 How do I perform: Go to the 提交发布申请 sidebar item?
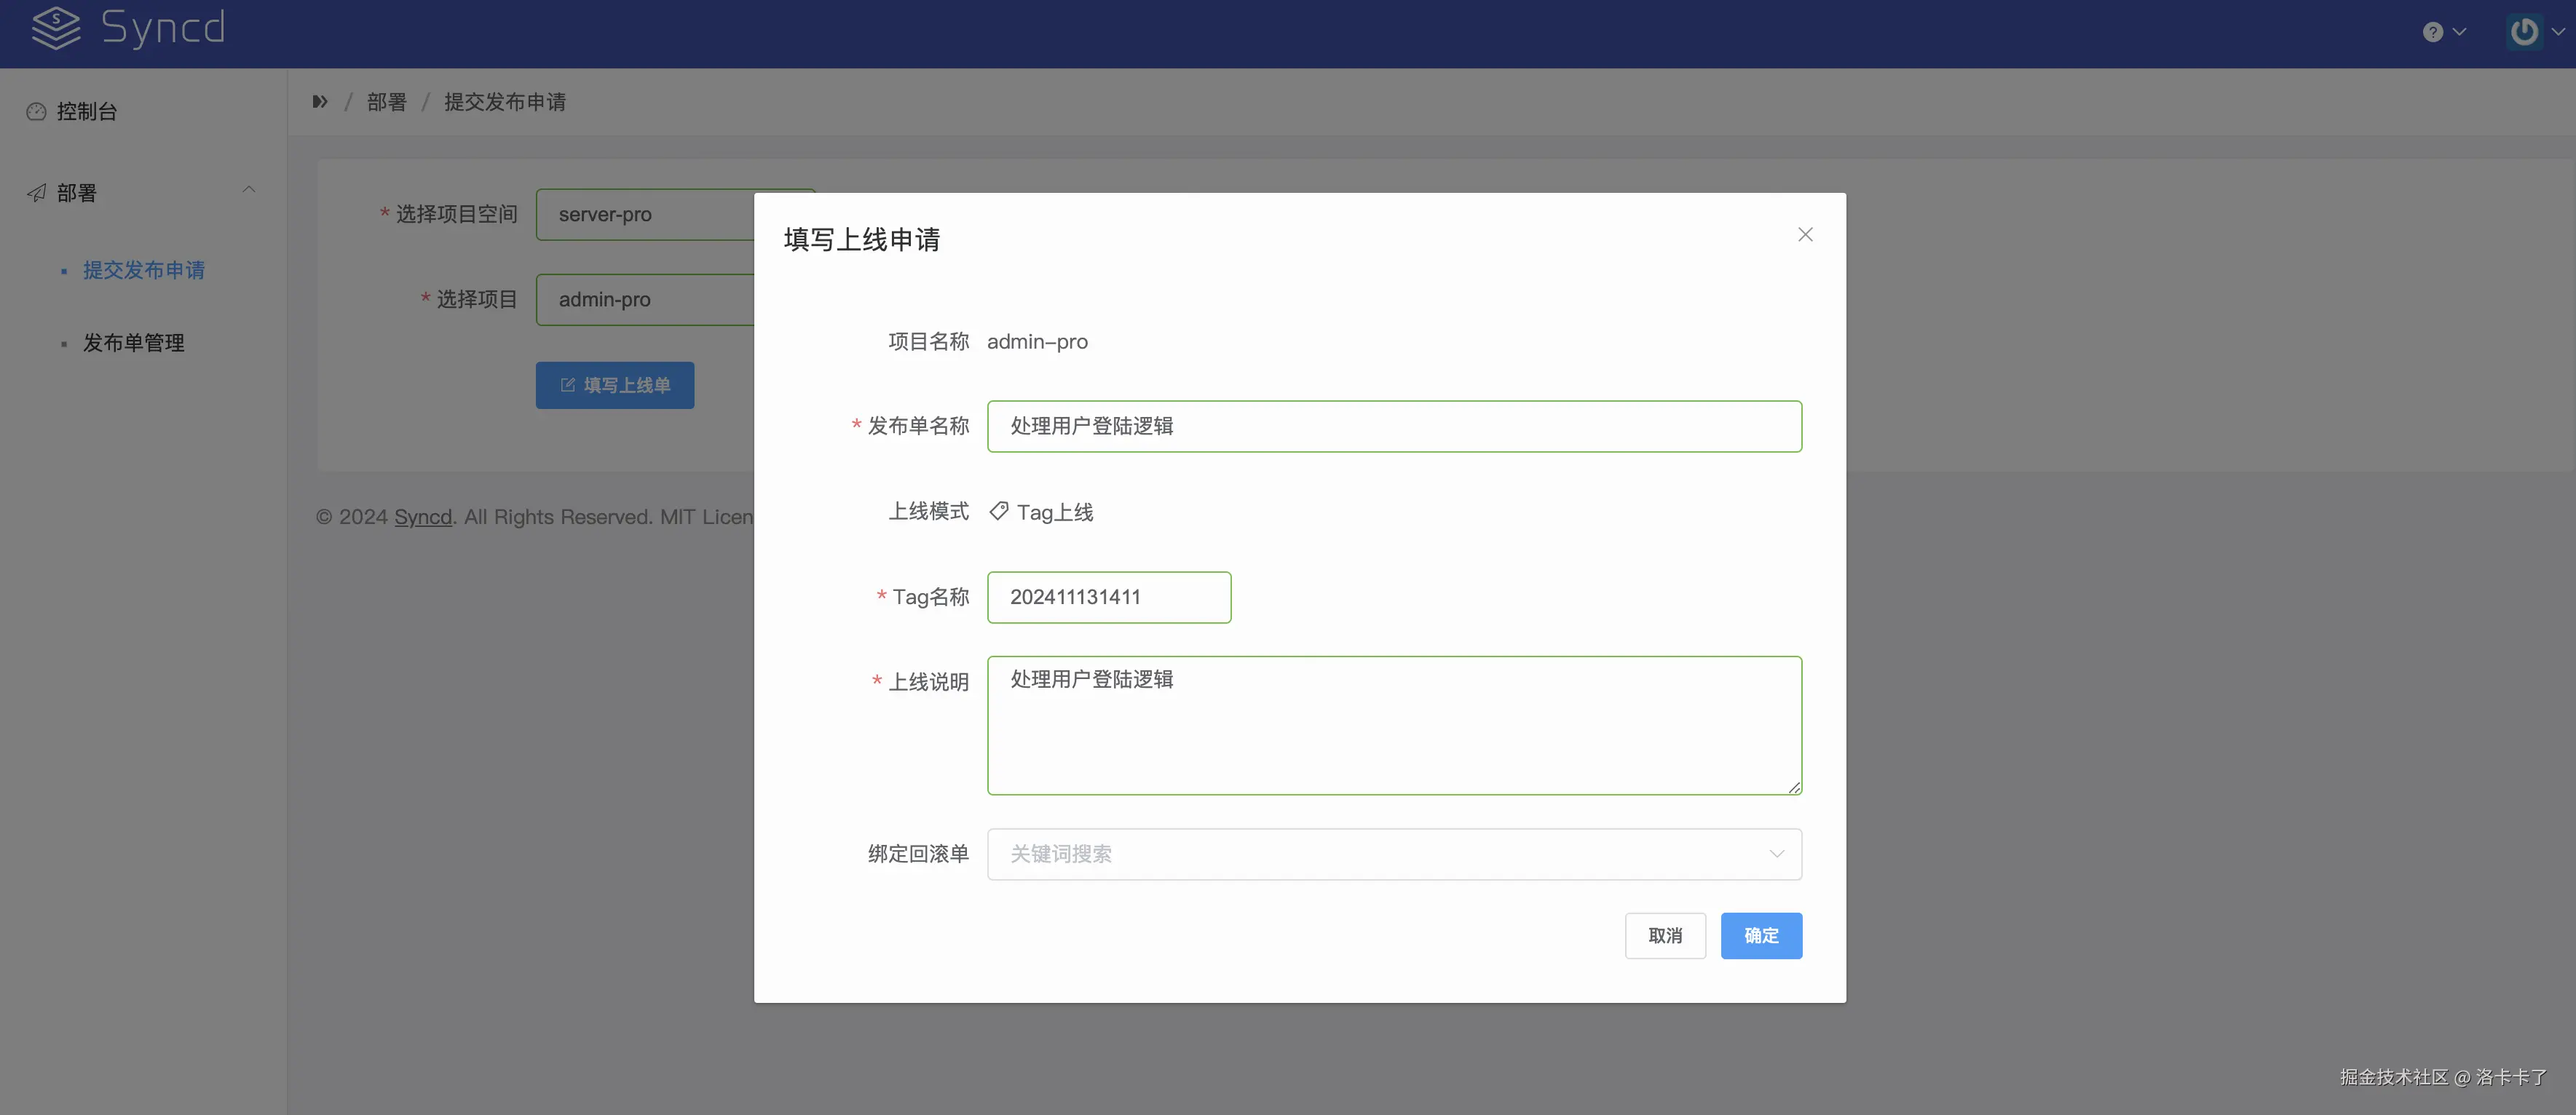click(143, 270)
